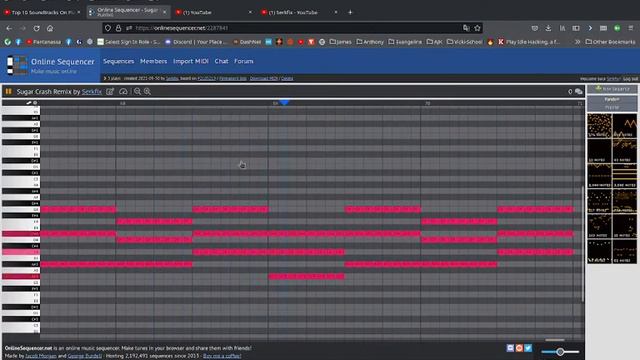Open the Firefox hamburger menu
The width and height of the screenshot is (640, 360).
click(x=631, y=28)
